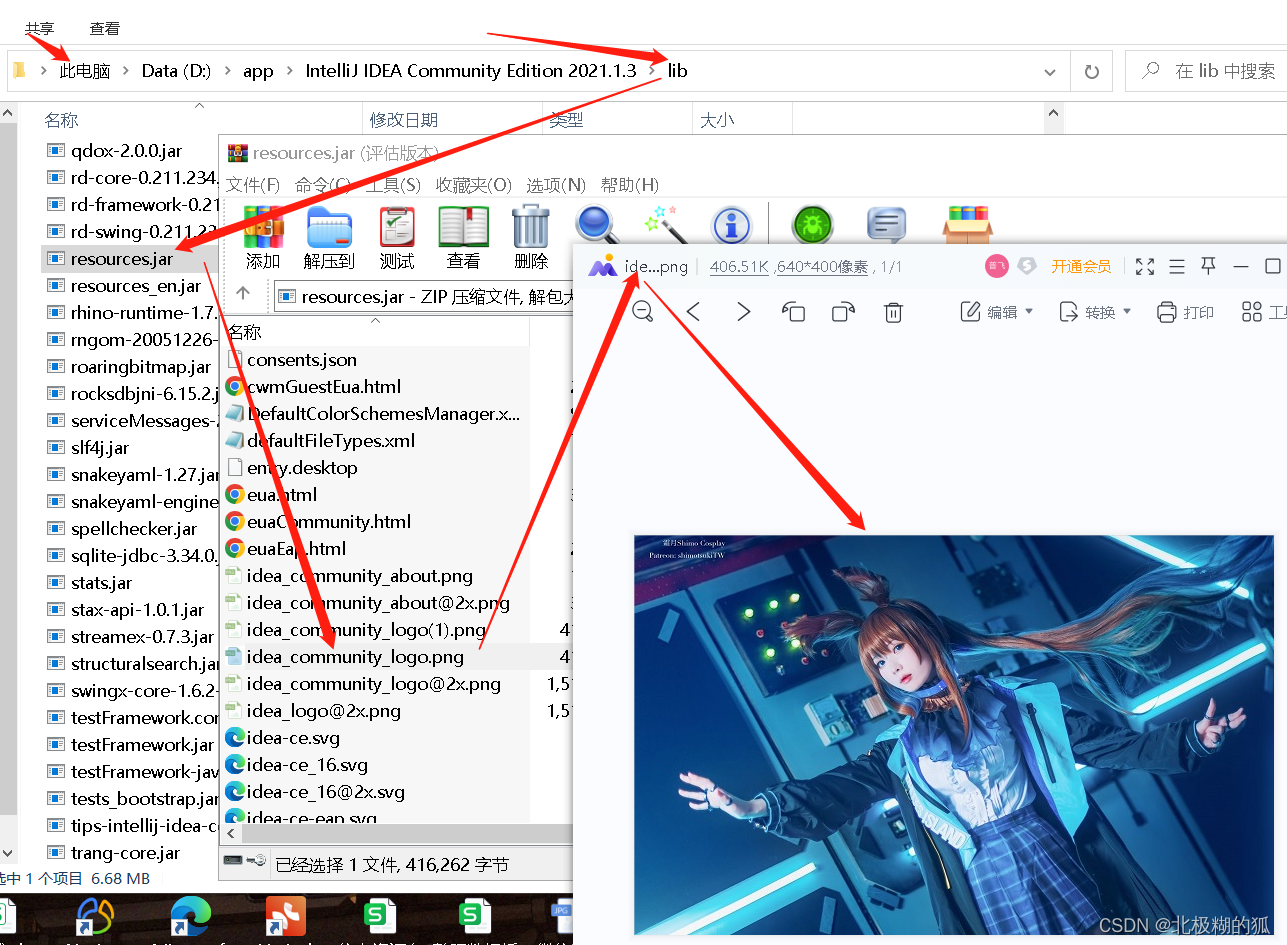Open WinRAR 帮助(H) menu

[x=630, y=185]
